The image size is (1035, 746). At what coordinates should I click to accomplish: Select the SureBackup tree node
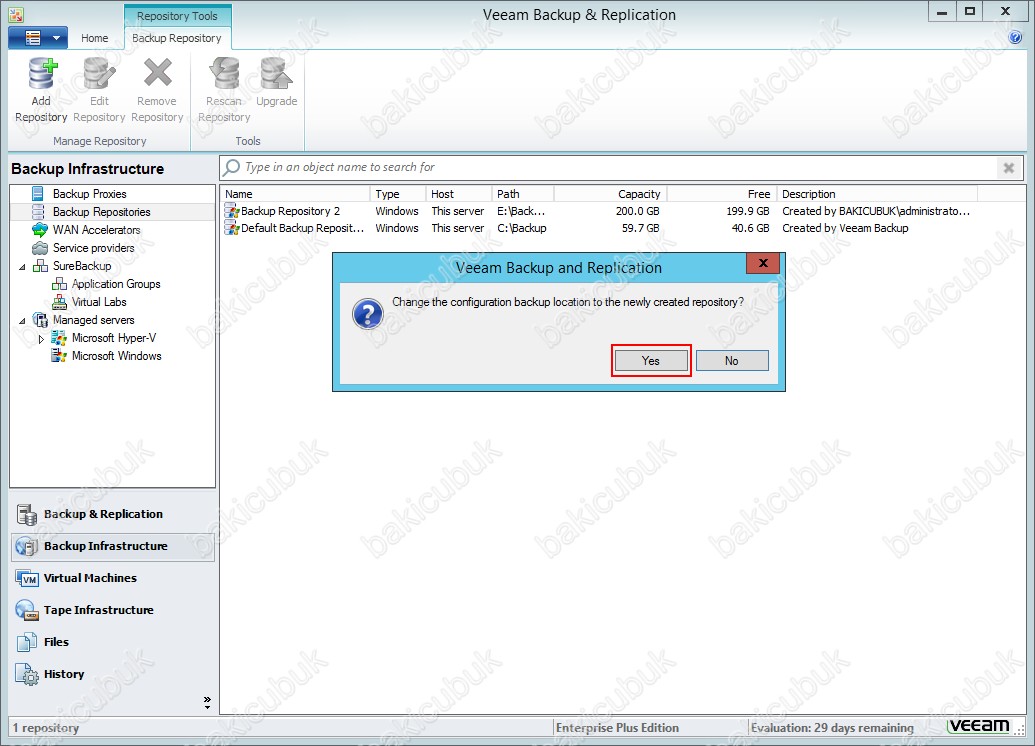(x=82, y=265)
